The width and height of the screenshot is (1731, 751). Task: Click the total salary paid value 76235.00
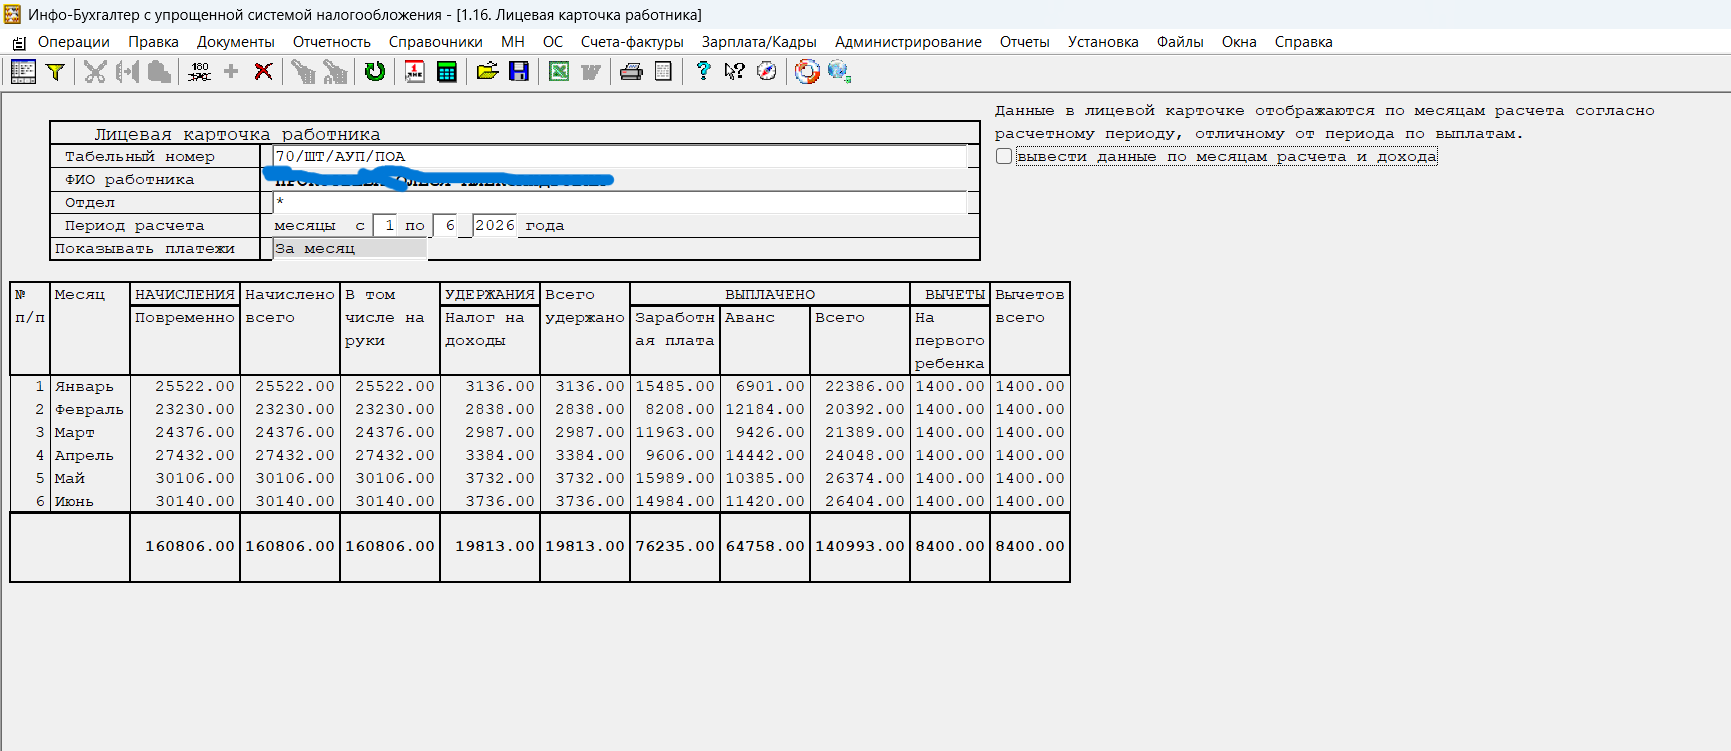(675, 546)
